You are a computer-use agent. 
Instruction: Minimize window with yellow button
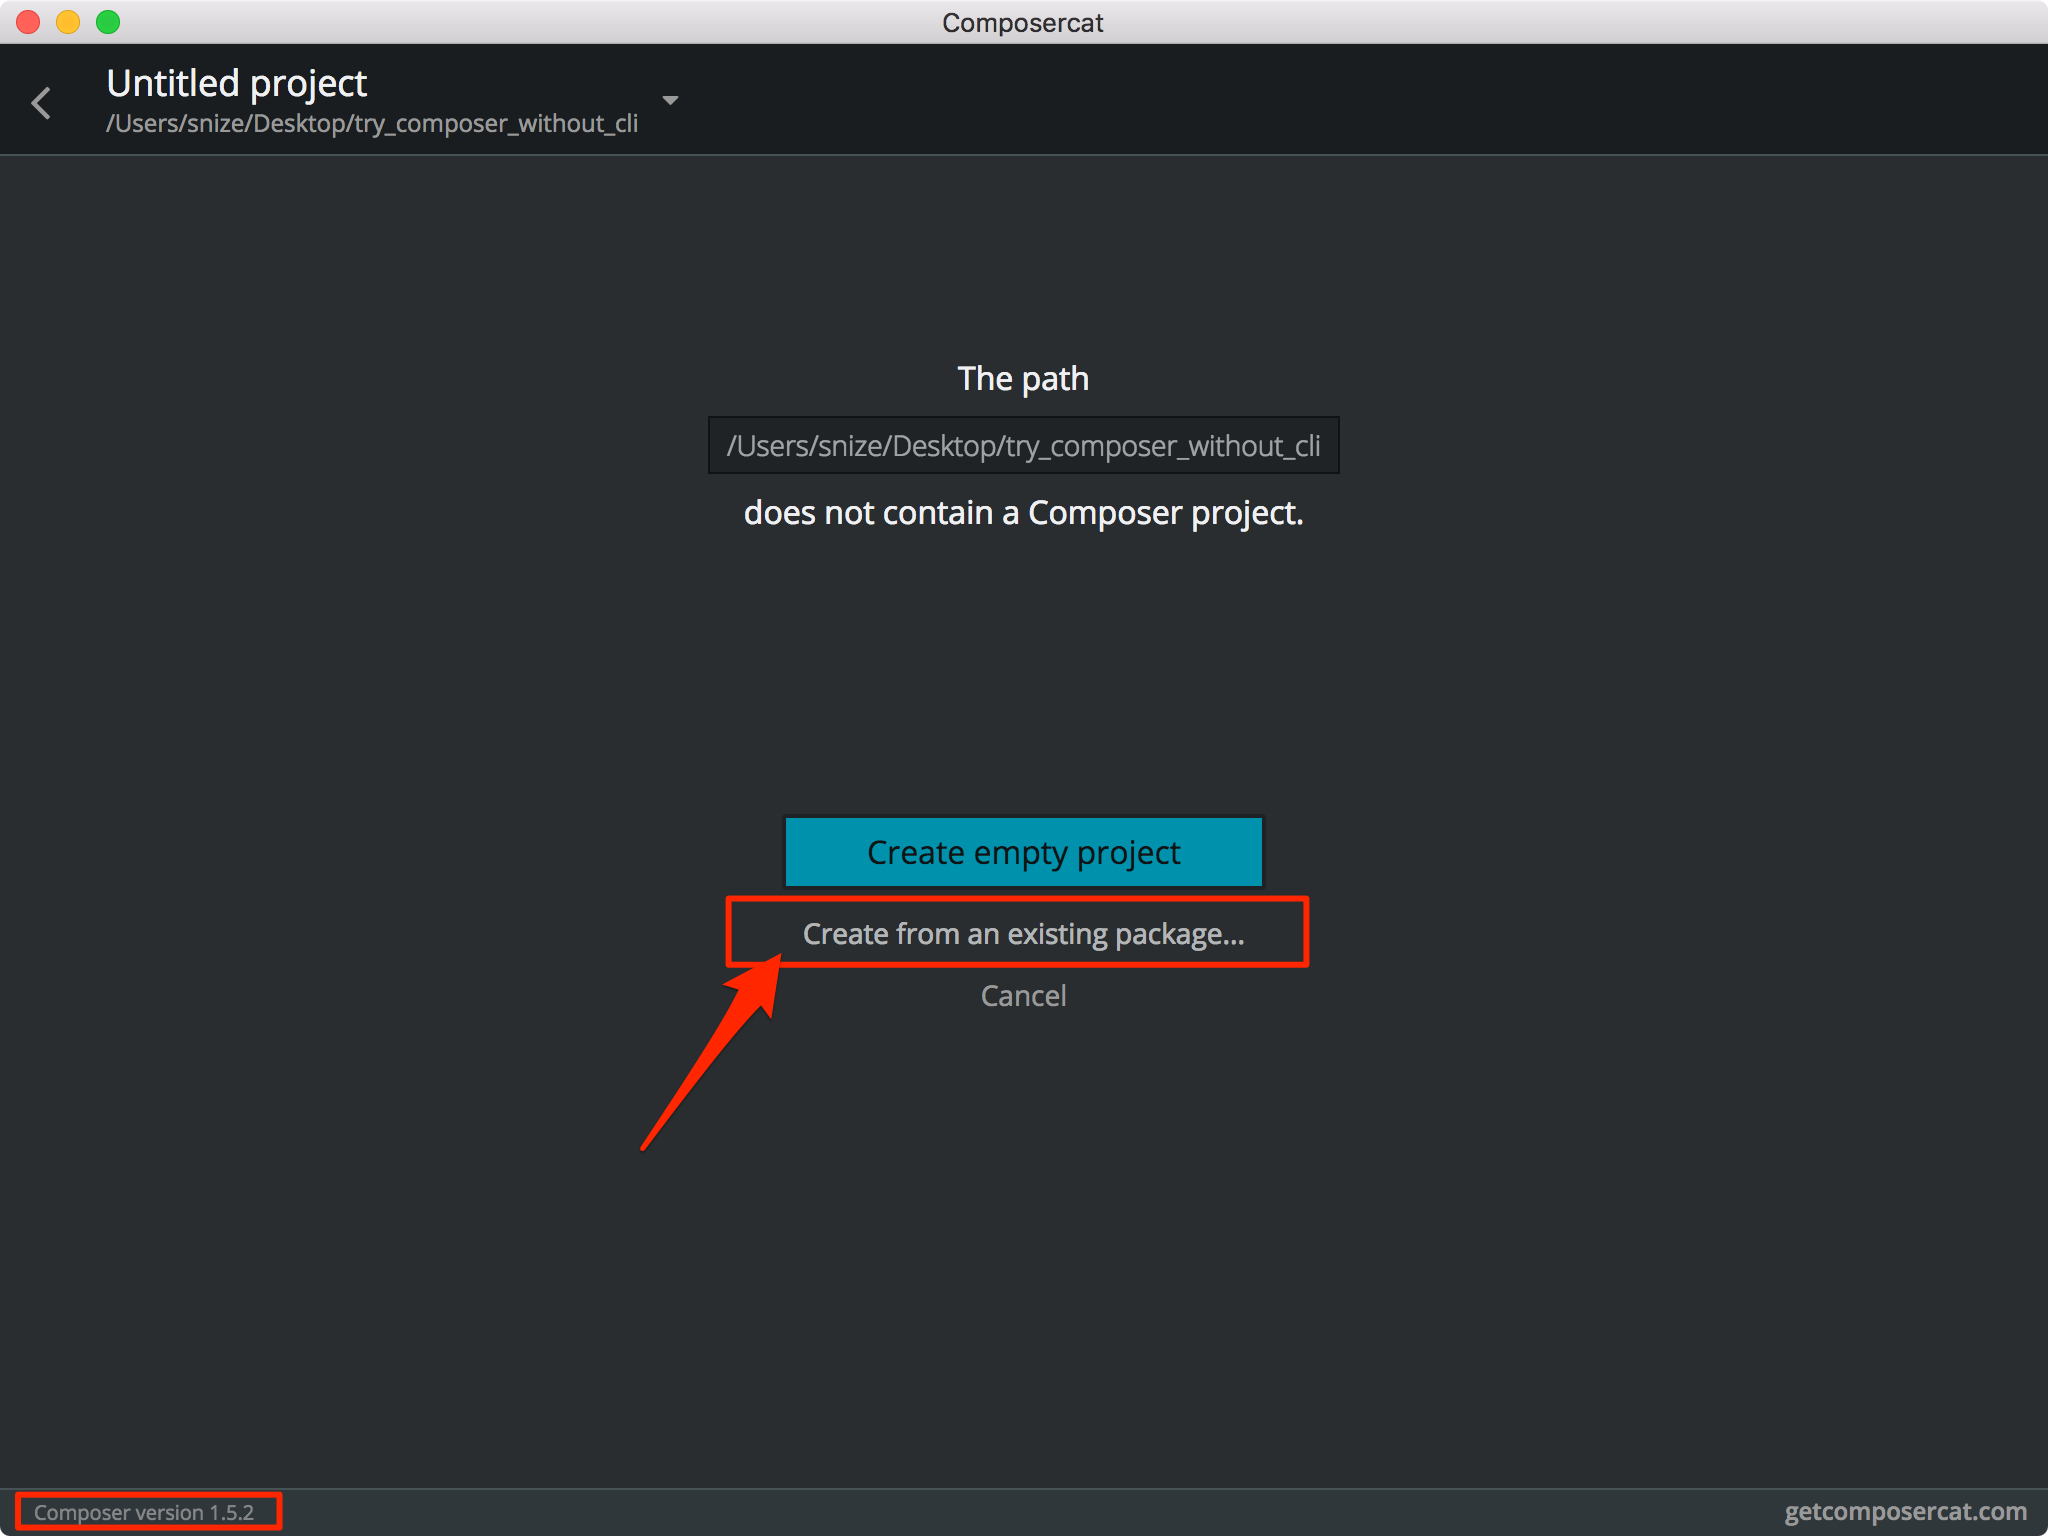pos(68,22)
